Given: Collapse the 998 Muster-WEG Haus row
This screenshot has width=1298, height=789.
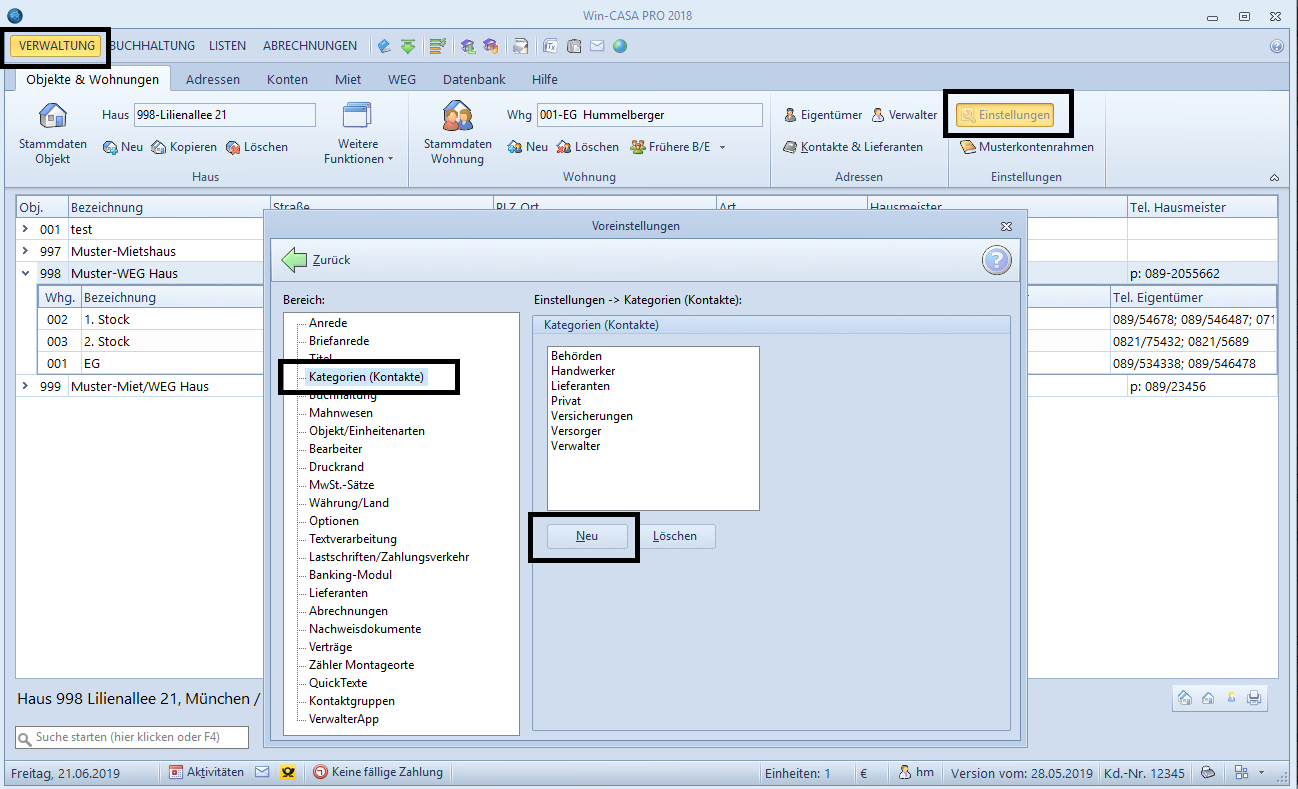Looking at the screenshot, I should [26, 273].
